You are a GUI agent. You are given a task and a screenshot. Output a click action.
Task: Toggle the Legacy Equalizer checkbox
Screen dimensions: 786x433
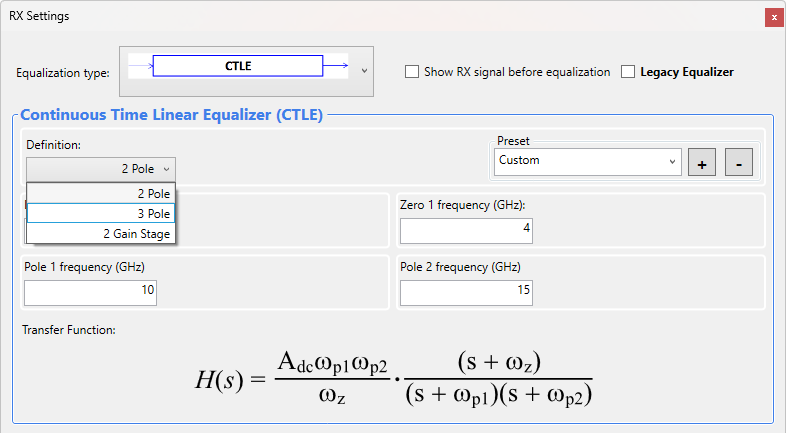(628, 72)
